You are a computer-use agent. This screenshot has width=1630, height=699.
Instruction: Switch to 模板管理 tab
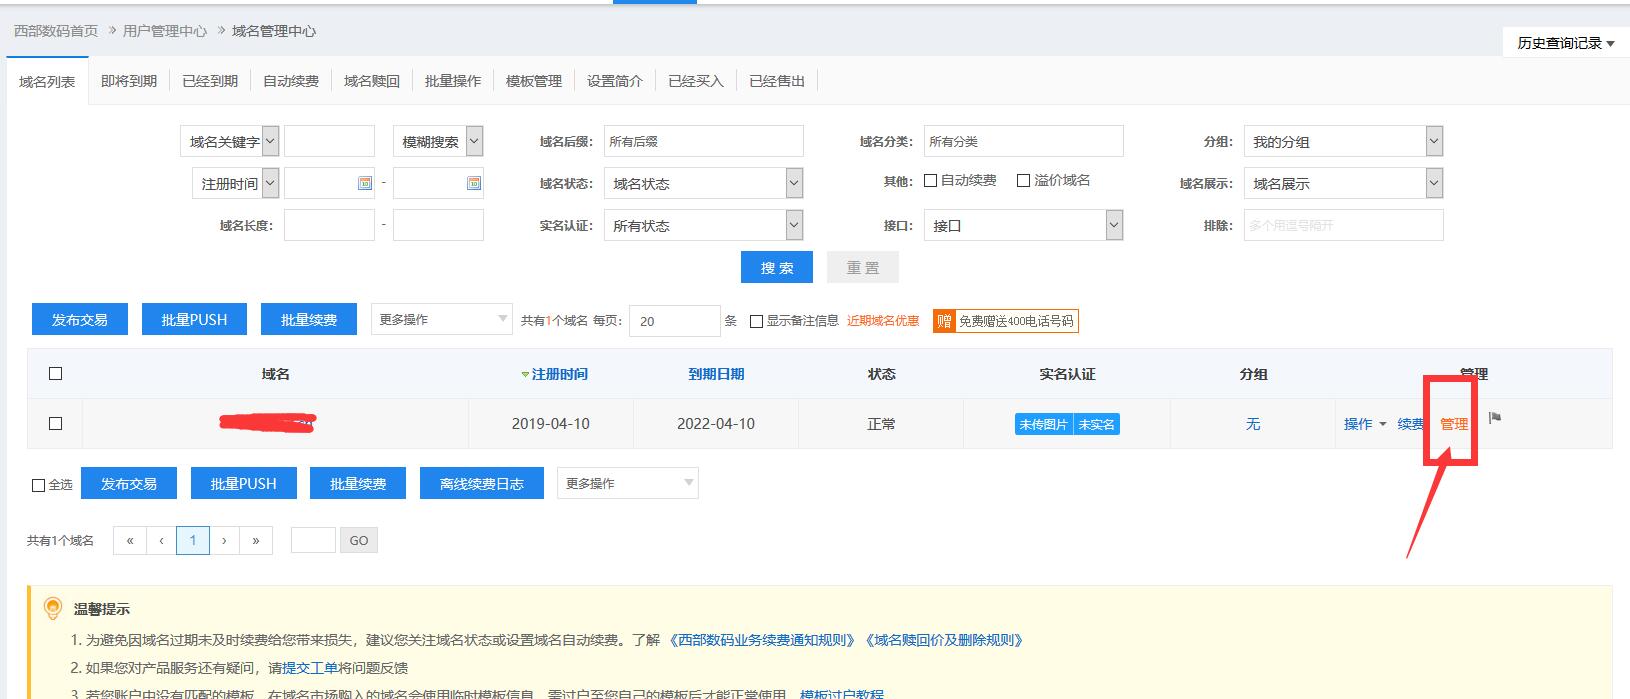coord(534,80)
